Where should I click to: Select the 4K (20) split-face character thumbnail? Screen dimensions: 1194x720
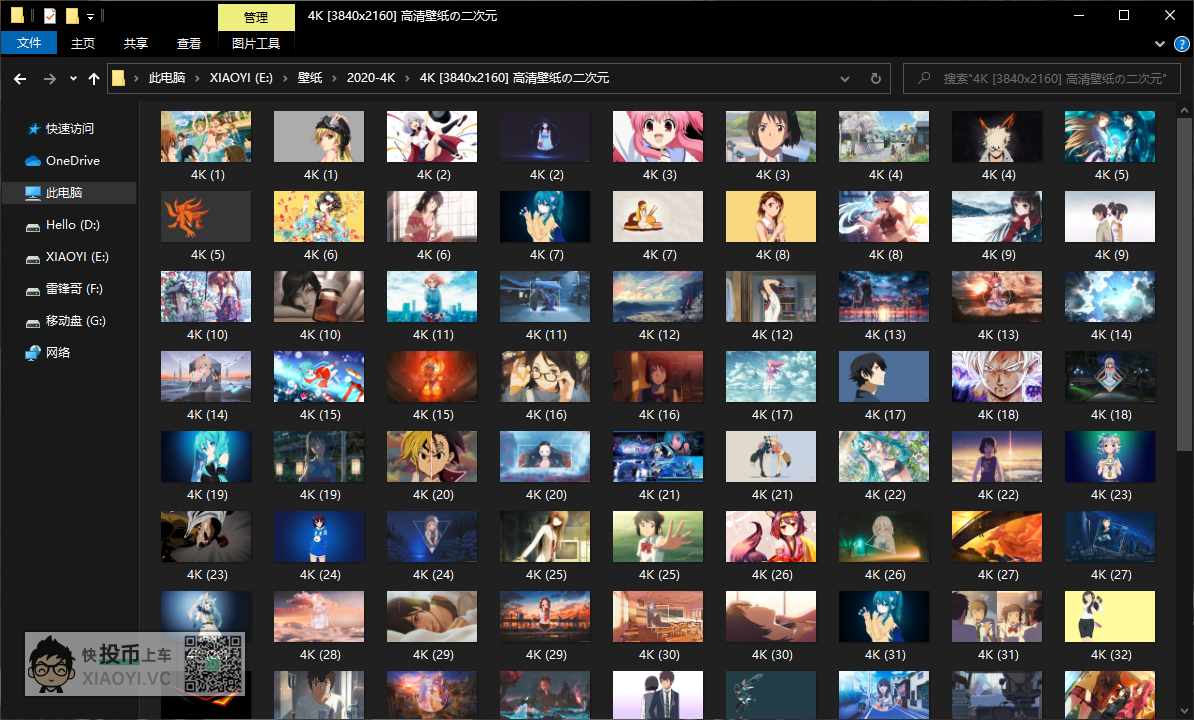coord(432,457)
